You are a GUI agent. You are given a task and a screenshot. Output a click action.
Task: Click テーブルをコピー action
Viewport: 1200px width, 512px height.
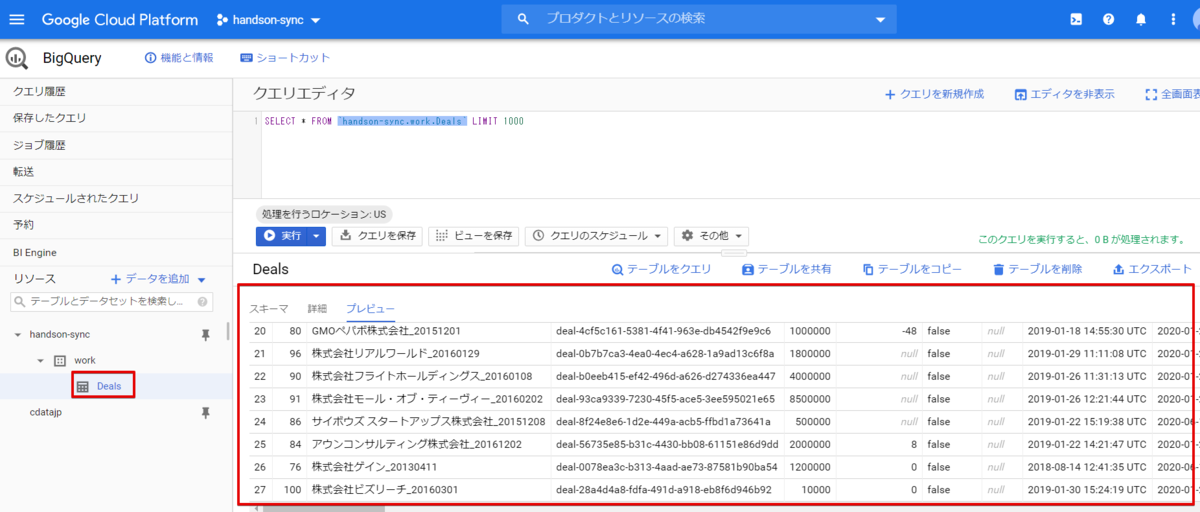coord(912,270)
